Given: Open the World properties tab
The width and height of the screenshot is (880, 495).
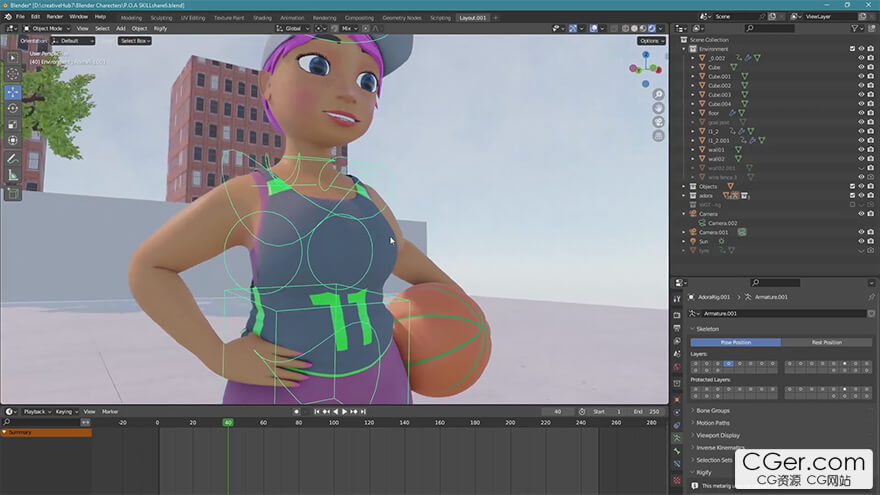Looking at the screenshot, I should pos(677,367).
